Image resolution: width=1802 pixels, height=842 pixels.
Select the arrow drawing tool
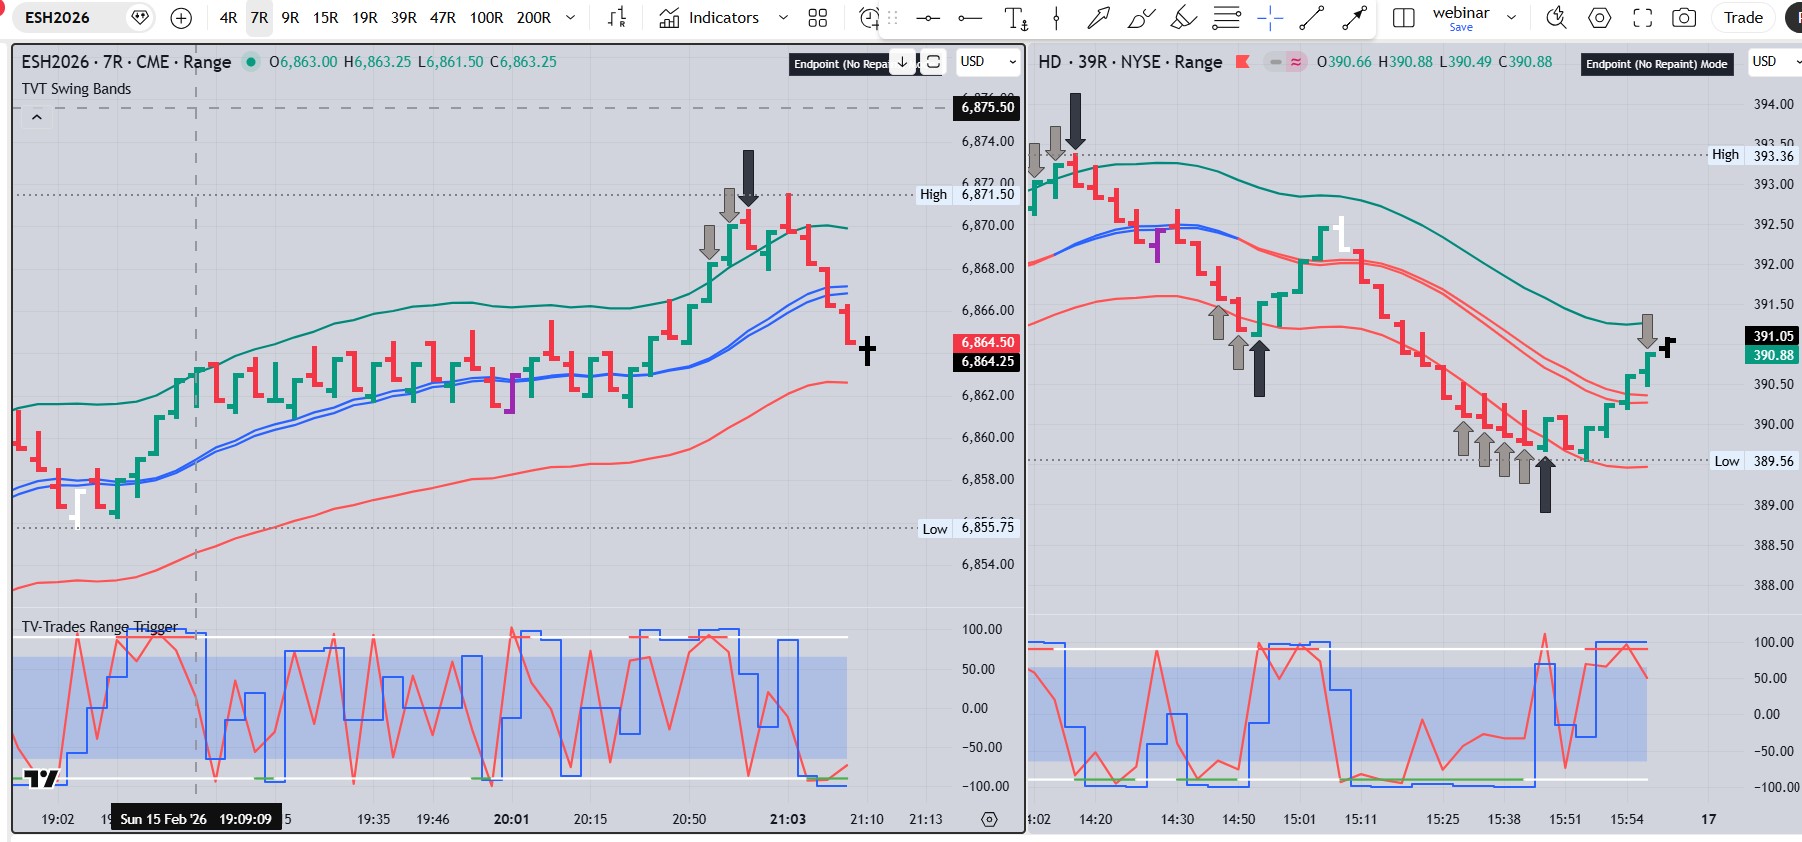[1098, 18]
